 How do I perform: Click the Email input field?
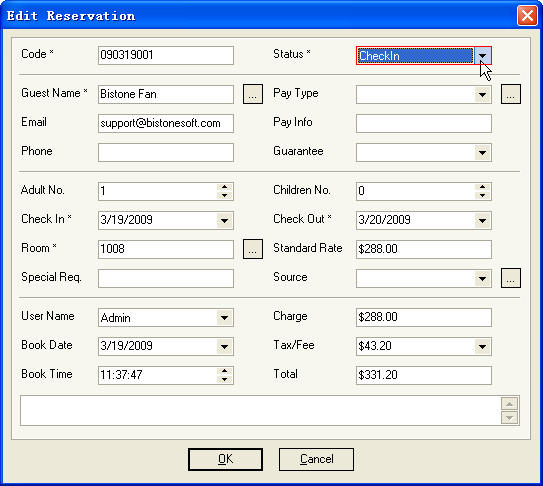tap(166, 123)
